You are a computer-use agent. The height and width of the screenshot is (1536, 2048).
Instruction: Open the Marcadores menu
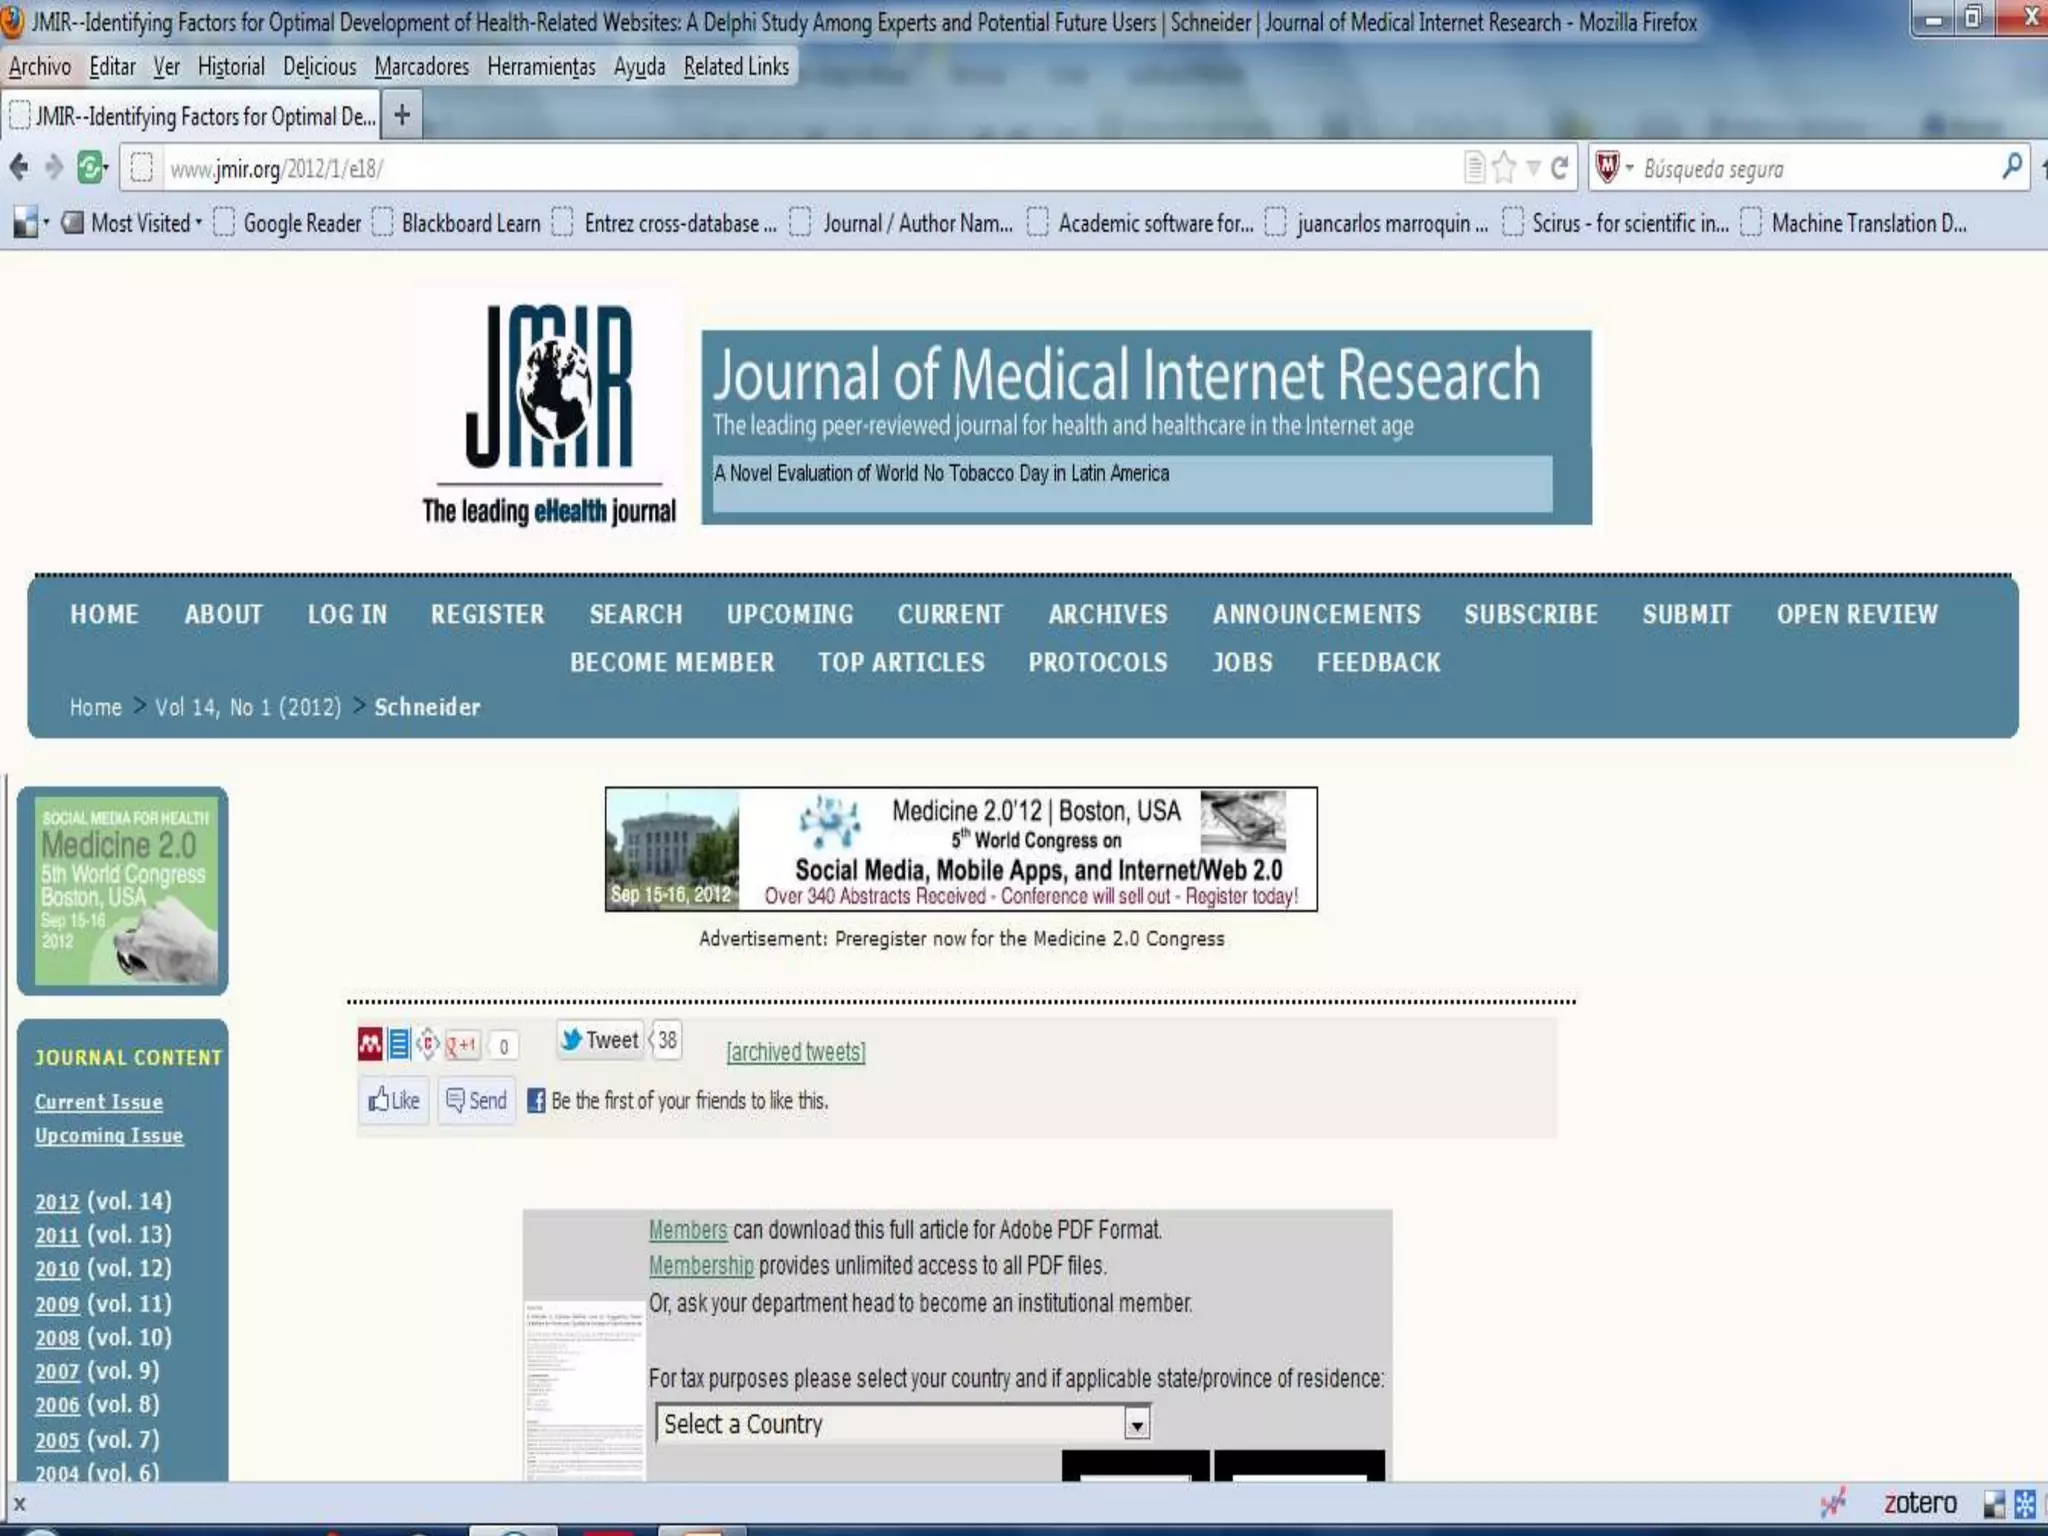(x=421, y=67)
